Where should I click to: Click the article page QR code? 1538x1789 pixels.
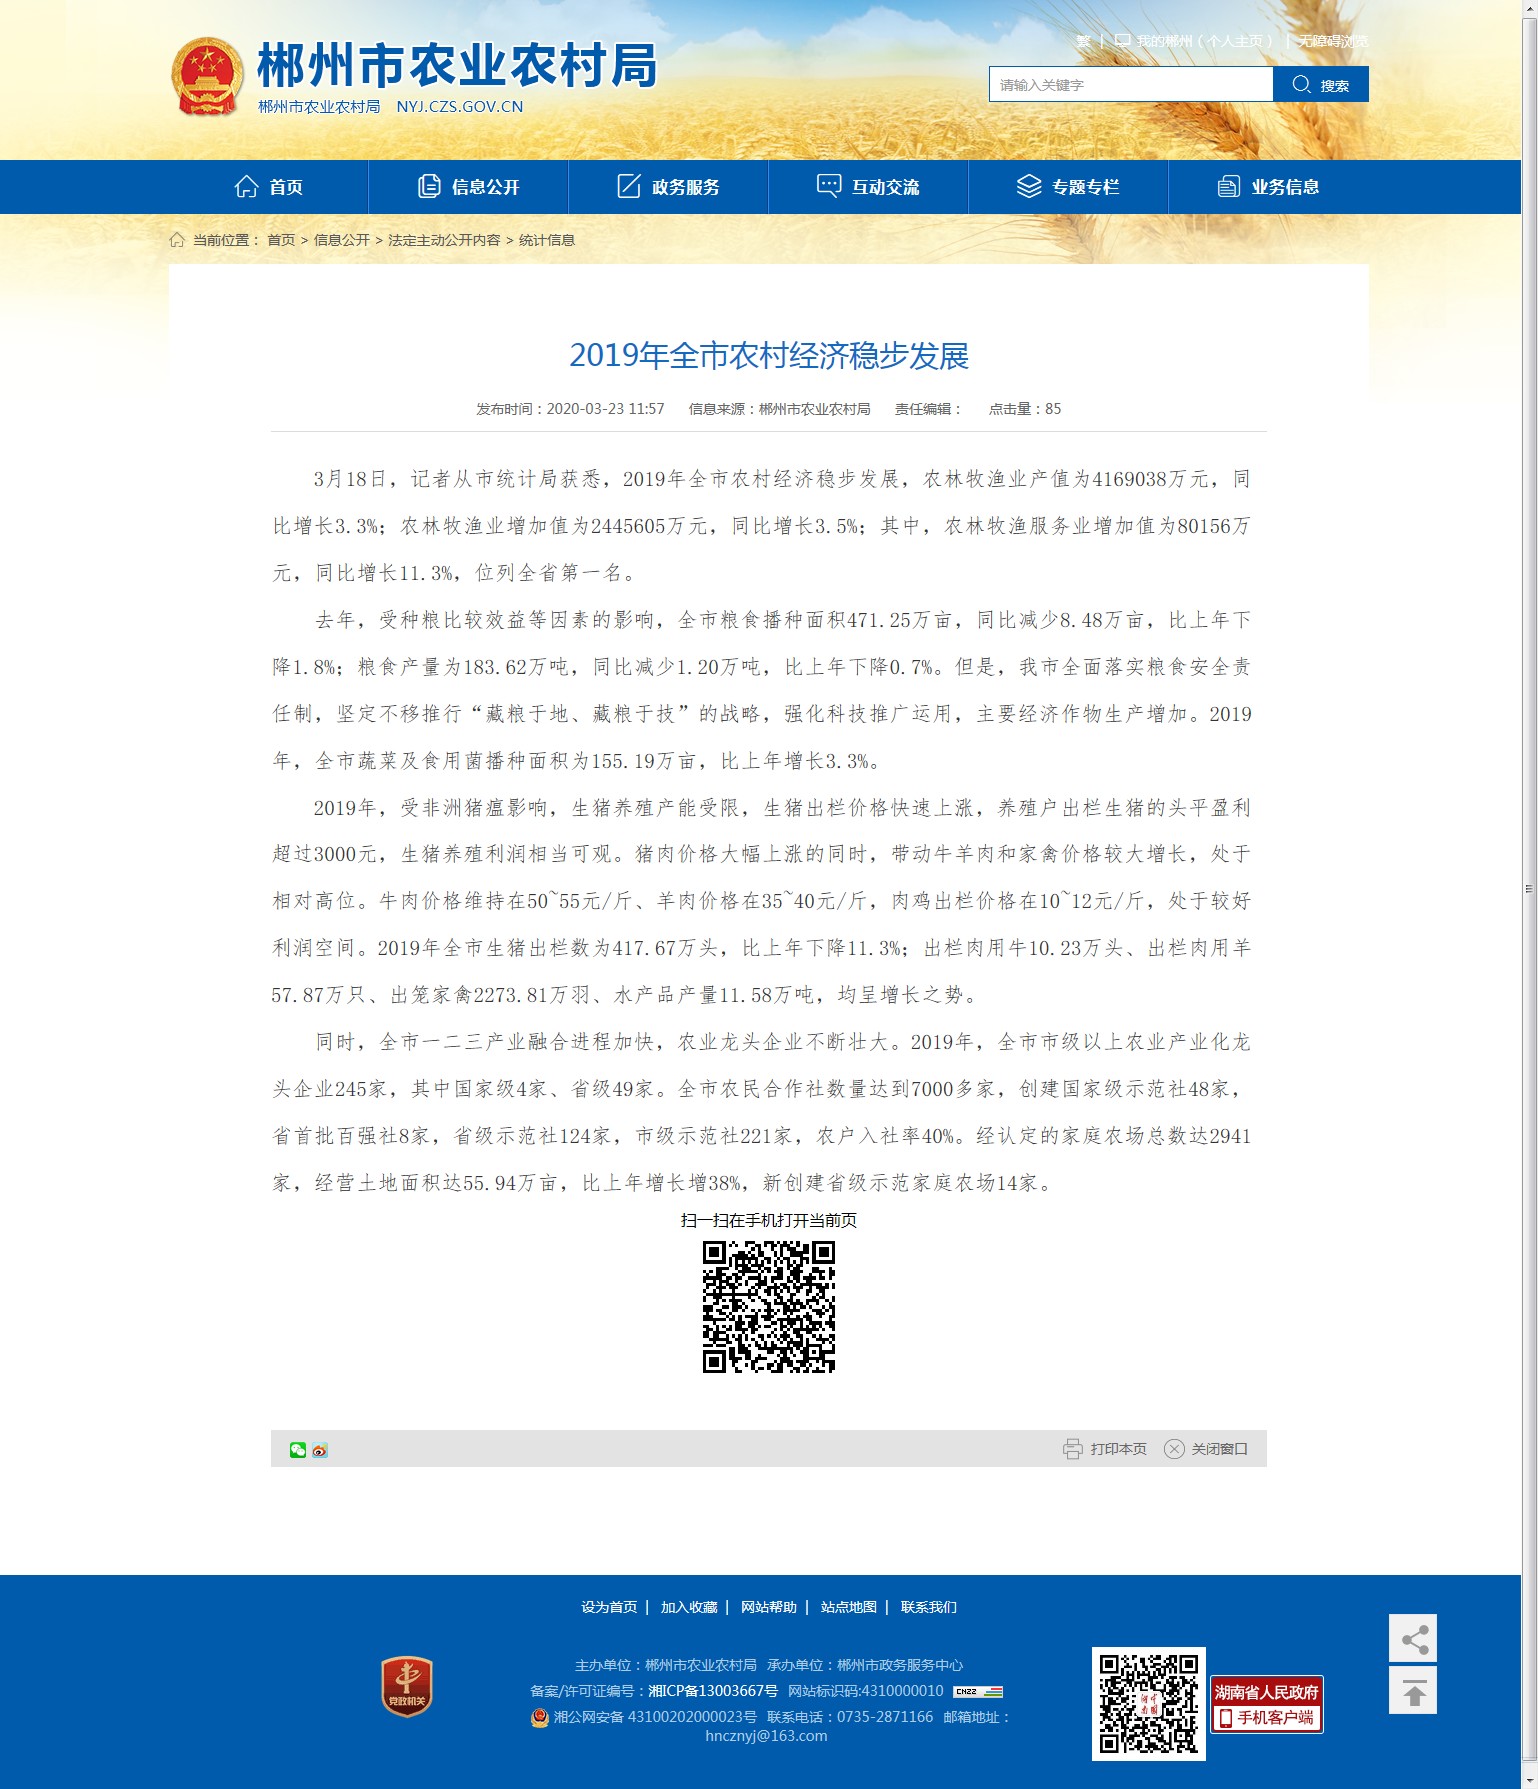coord(769,1307)
